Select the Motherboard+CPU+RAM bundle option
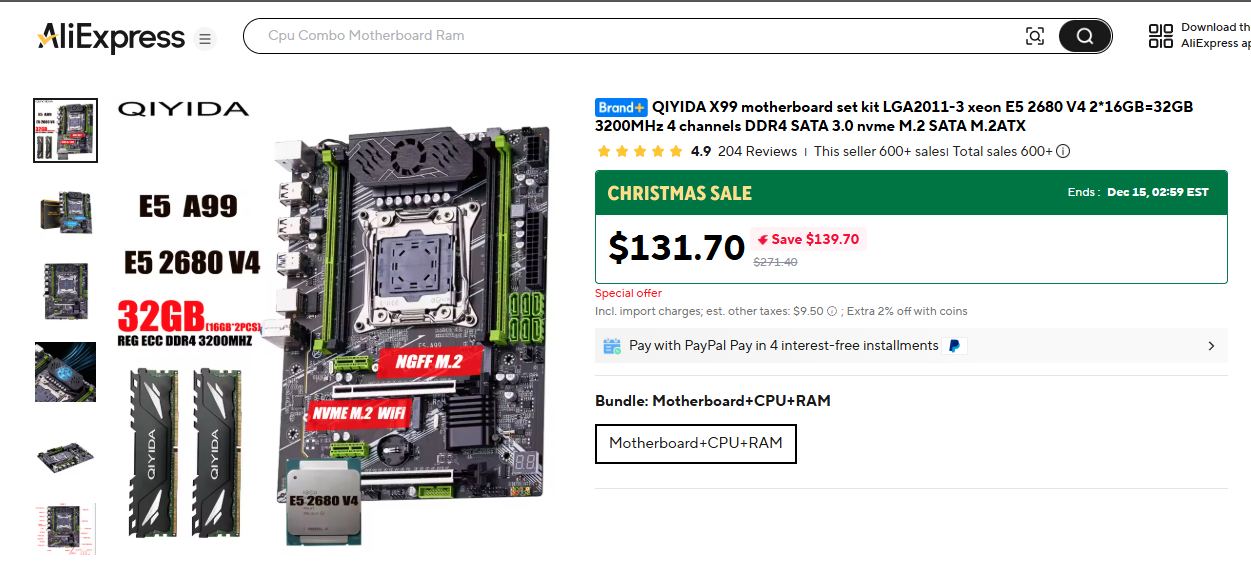Screen dimensions: 1251x575 (x=696, y=443)
